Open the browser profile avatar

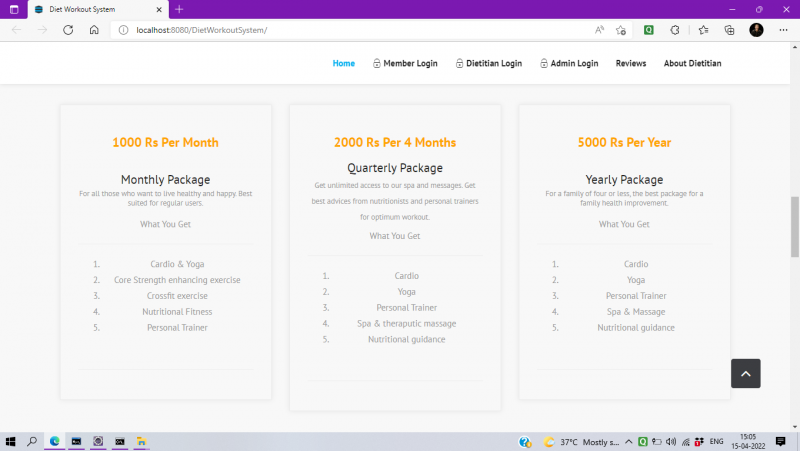(x=756, y=30)
